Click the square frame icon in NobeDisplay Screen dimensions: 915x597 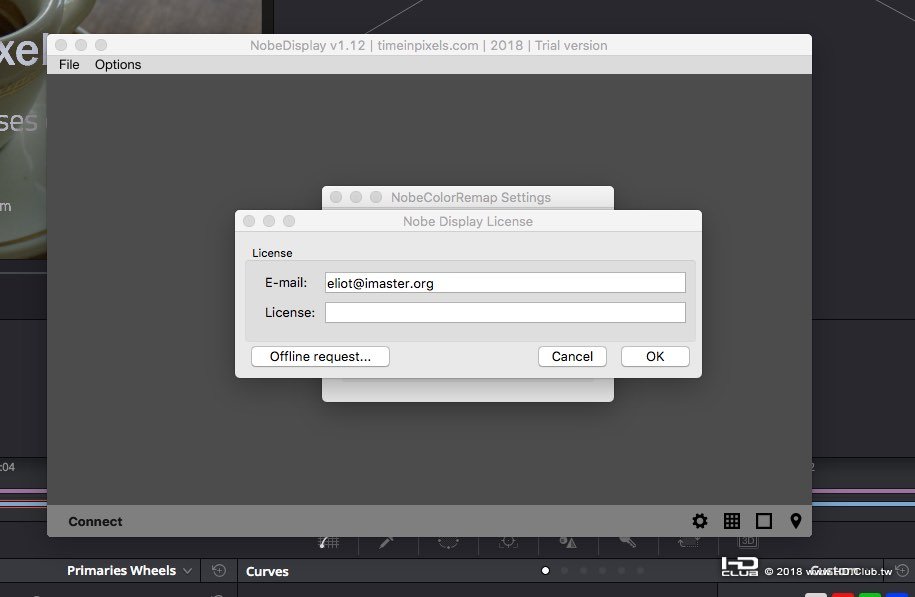pos(764,521)
